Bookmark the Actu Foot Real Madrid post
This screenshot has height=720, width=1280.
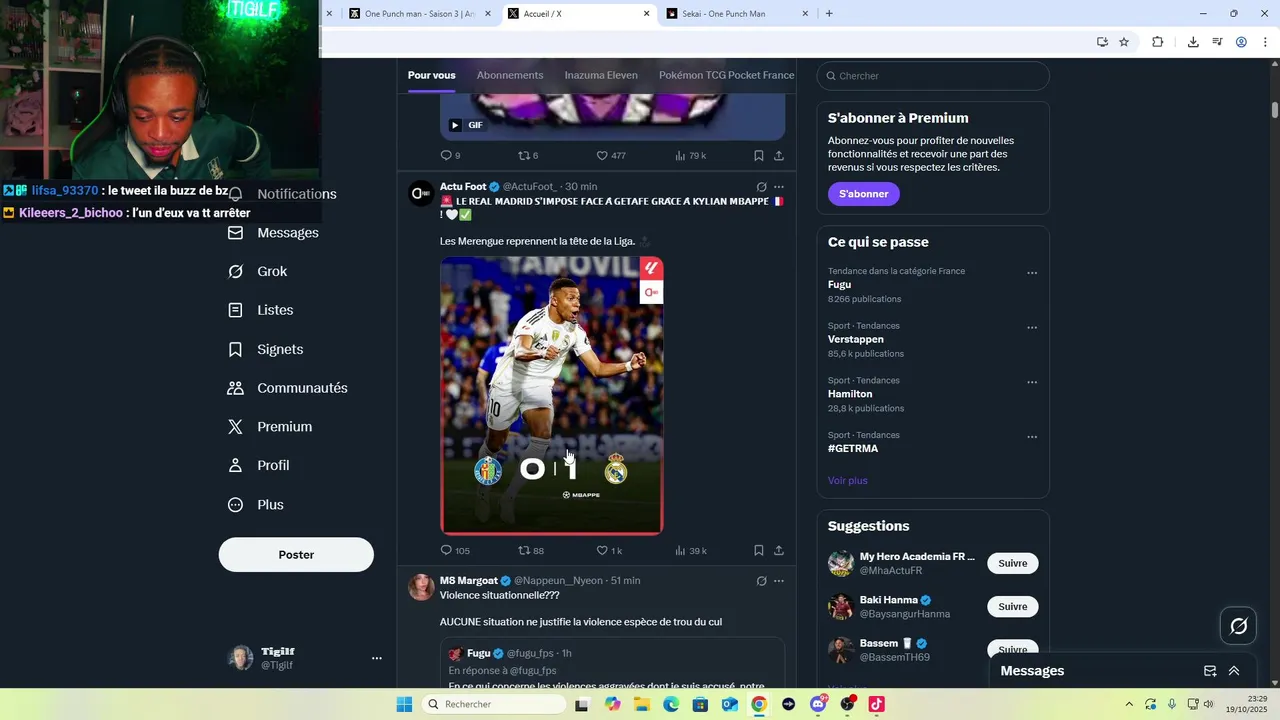[759, 550]
